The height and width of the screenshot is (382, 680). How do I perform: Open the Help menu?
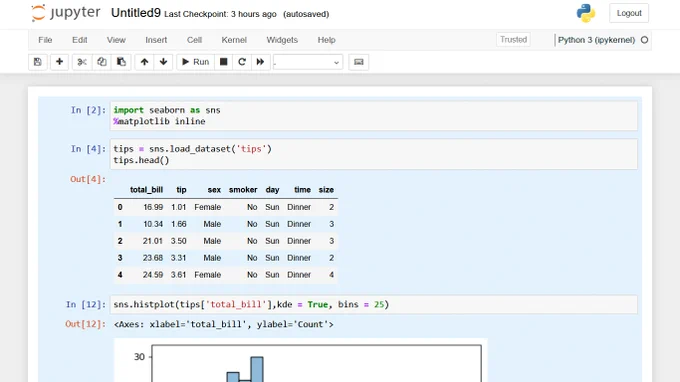[x=327, y=40]
